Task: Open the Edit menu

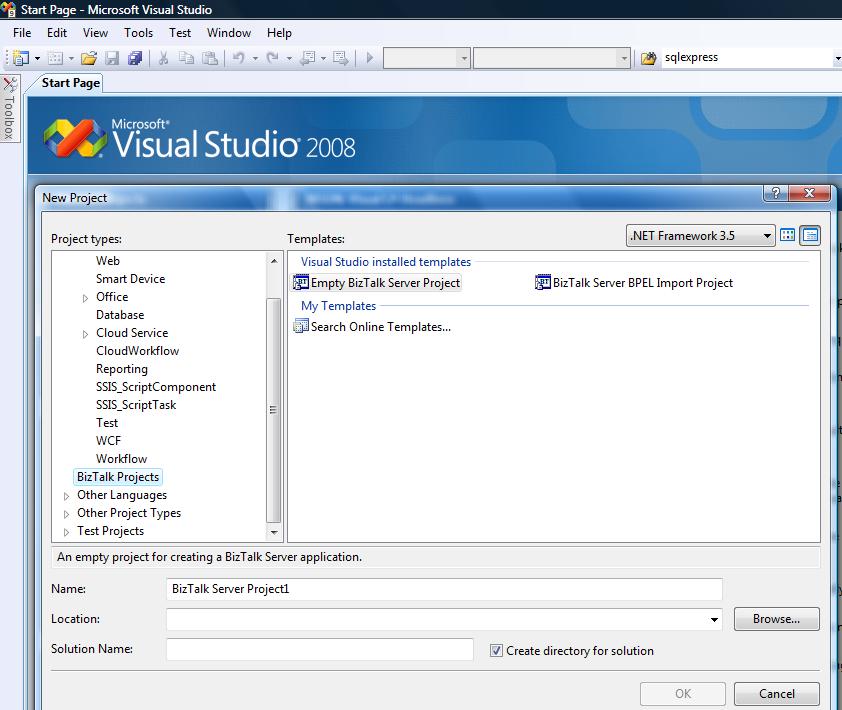Action: point(57,33)
